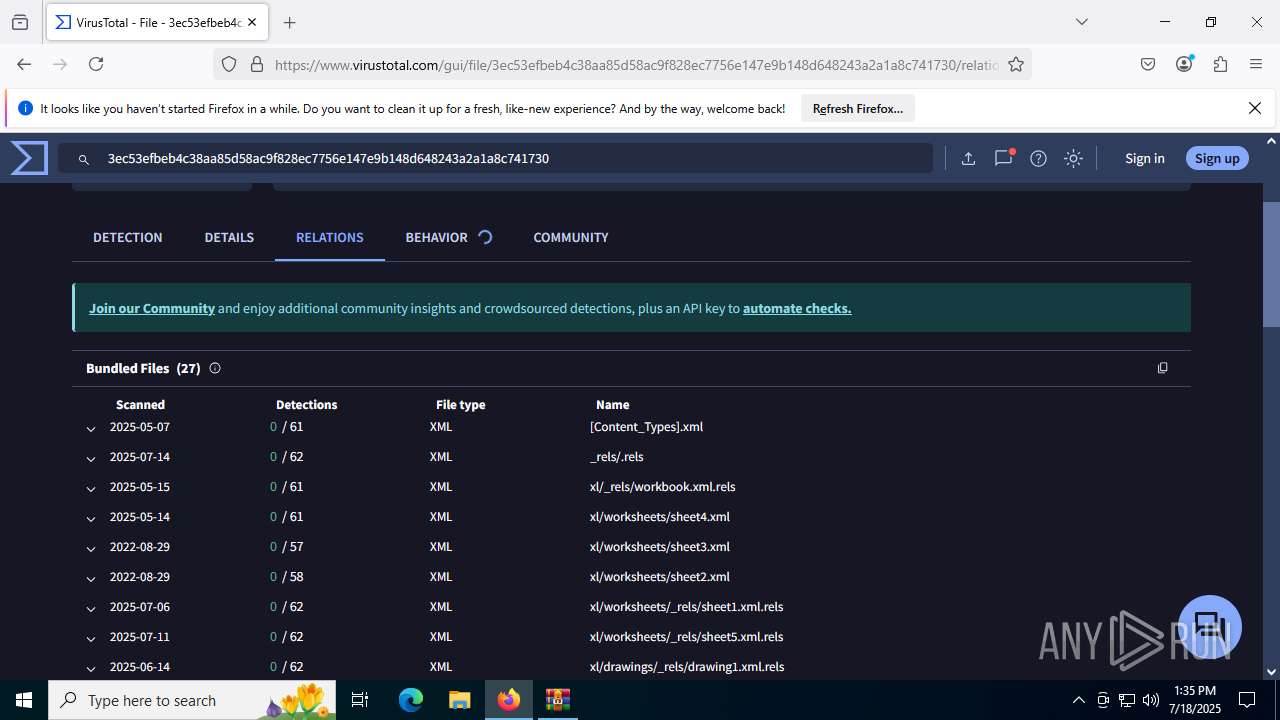Click Refresh Firefox button
The width and height of the screenshot is (1280, 720).
pos(858,108)
